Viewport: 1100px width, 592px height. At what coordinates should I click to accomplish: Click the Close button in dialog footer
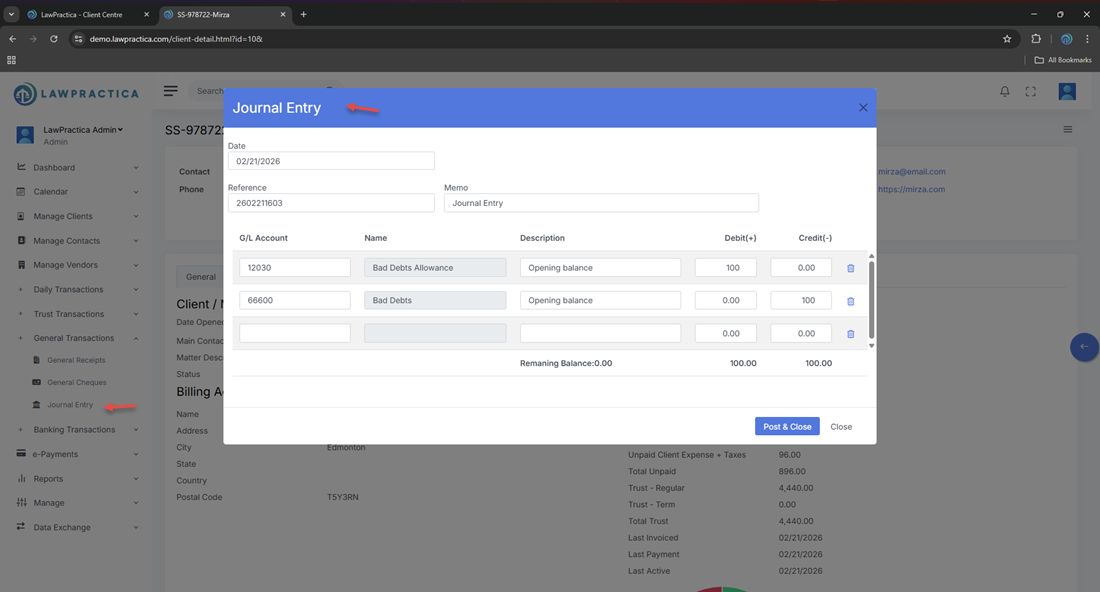841,427
